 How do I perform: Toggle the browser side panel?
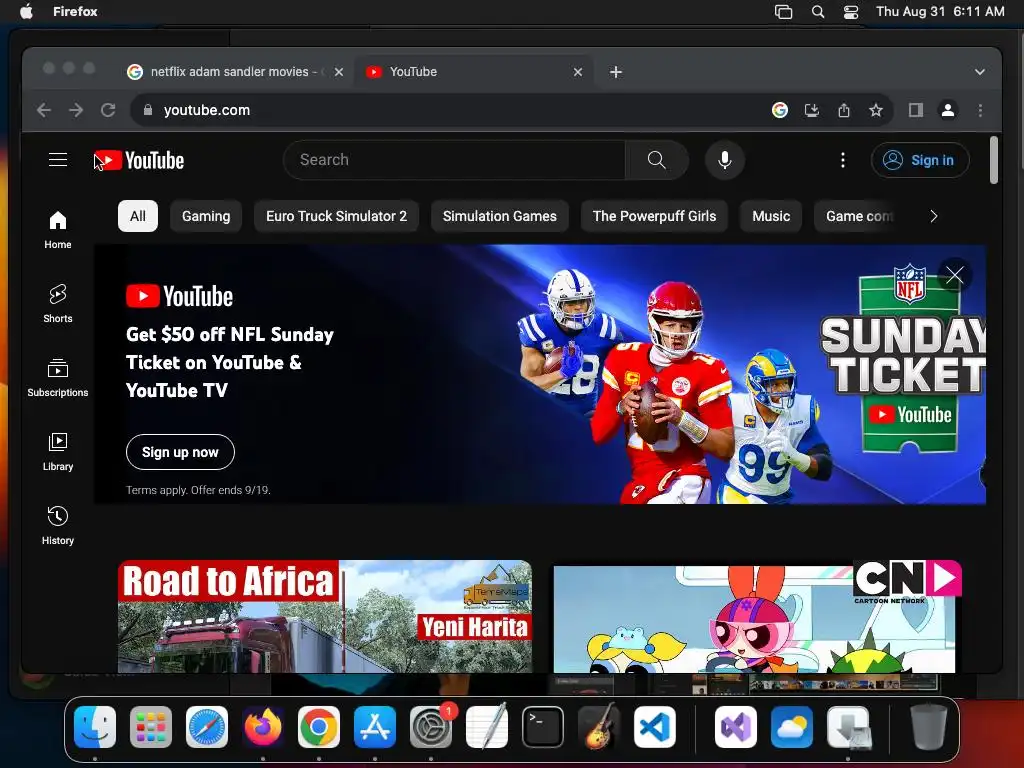click(x=916, y=110)
